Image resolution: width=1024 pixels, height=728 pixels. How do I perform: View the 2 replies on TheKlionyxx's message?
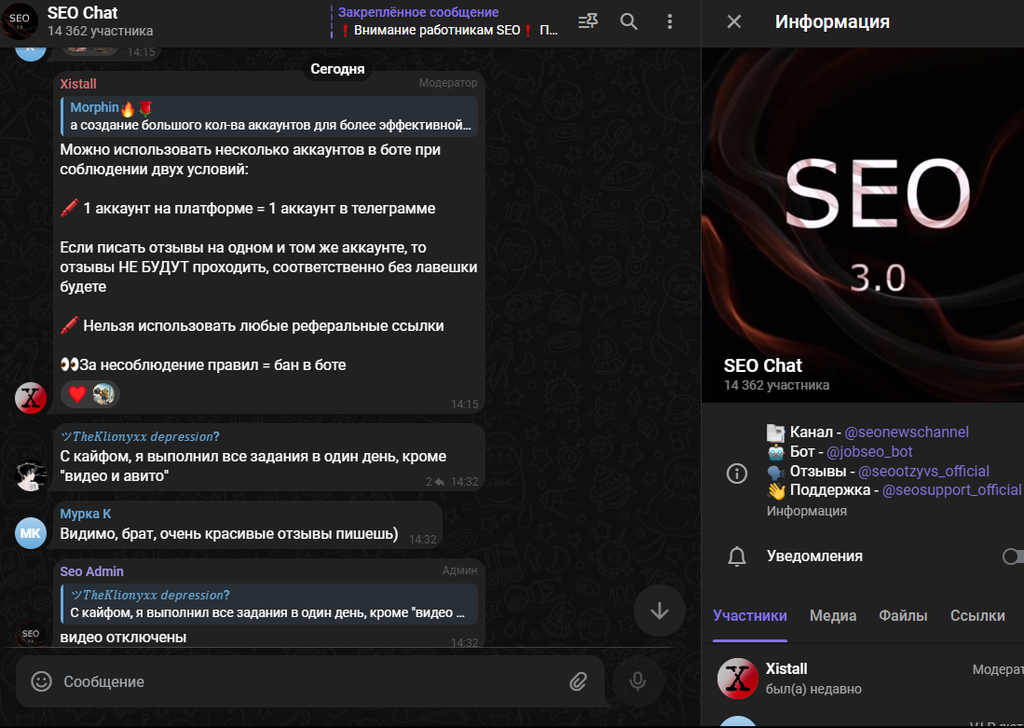point(435,482)
